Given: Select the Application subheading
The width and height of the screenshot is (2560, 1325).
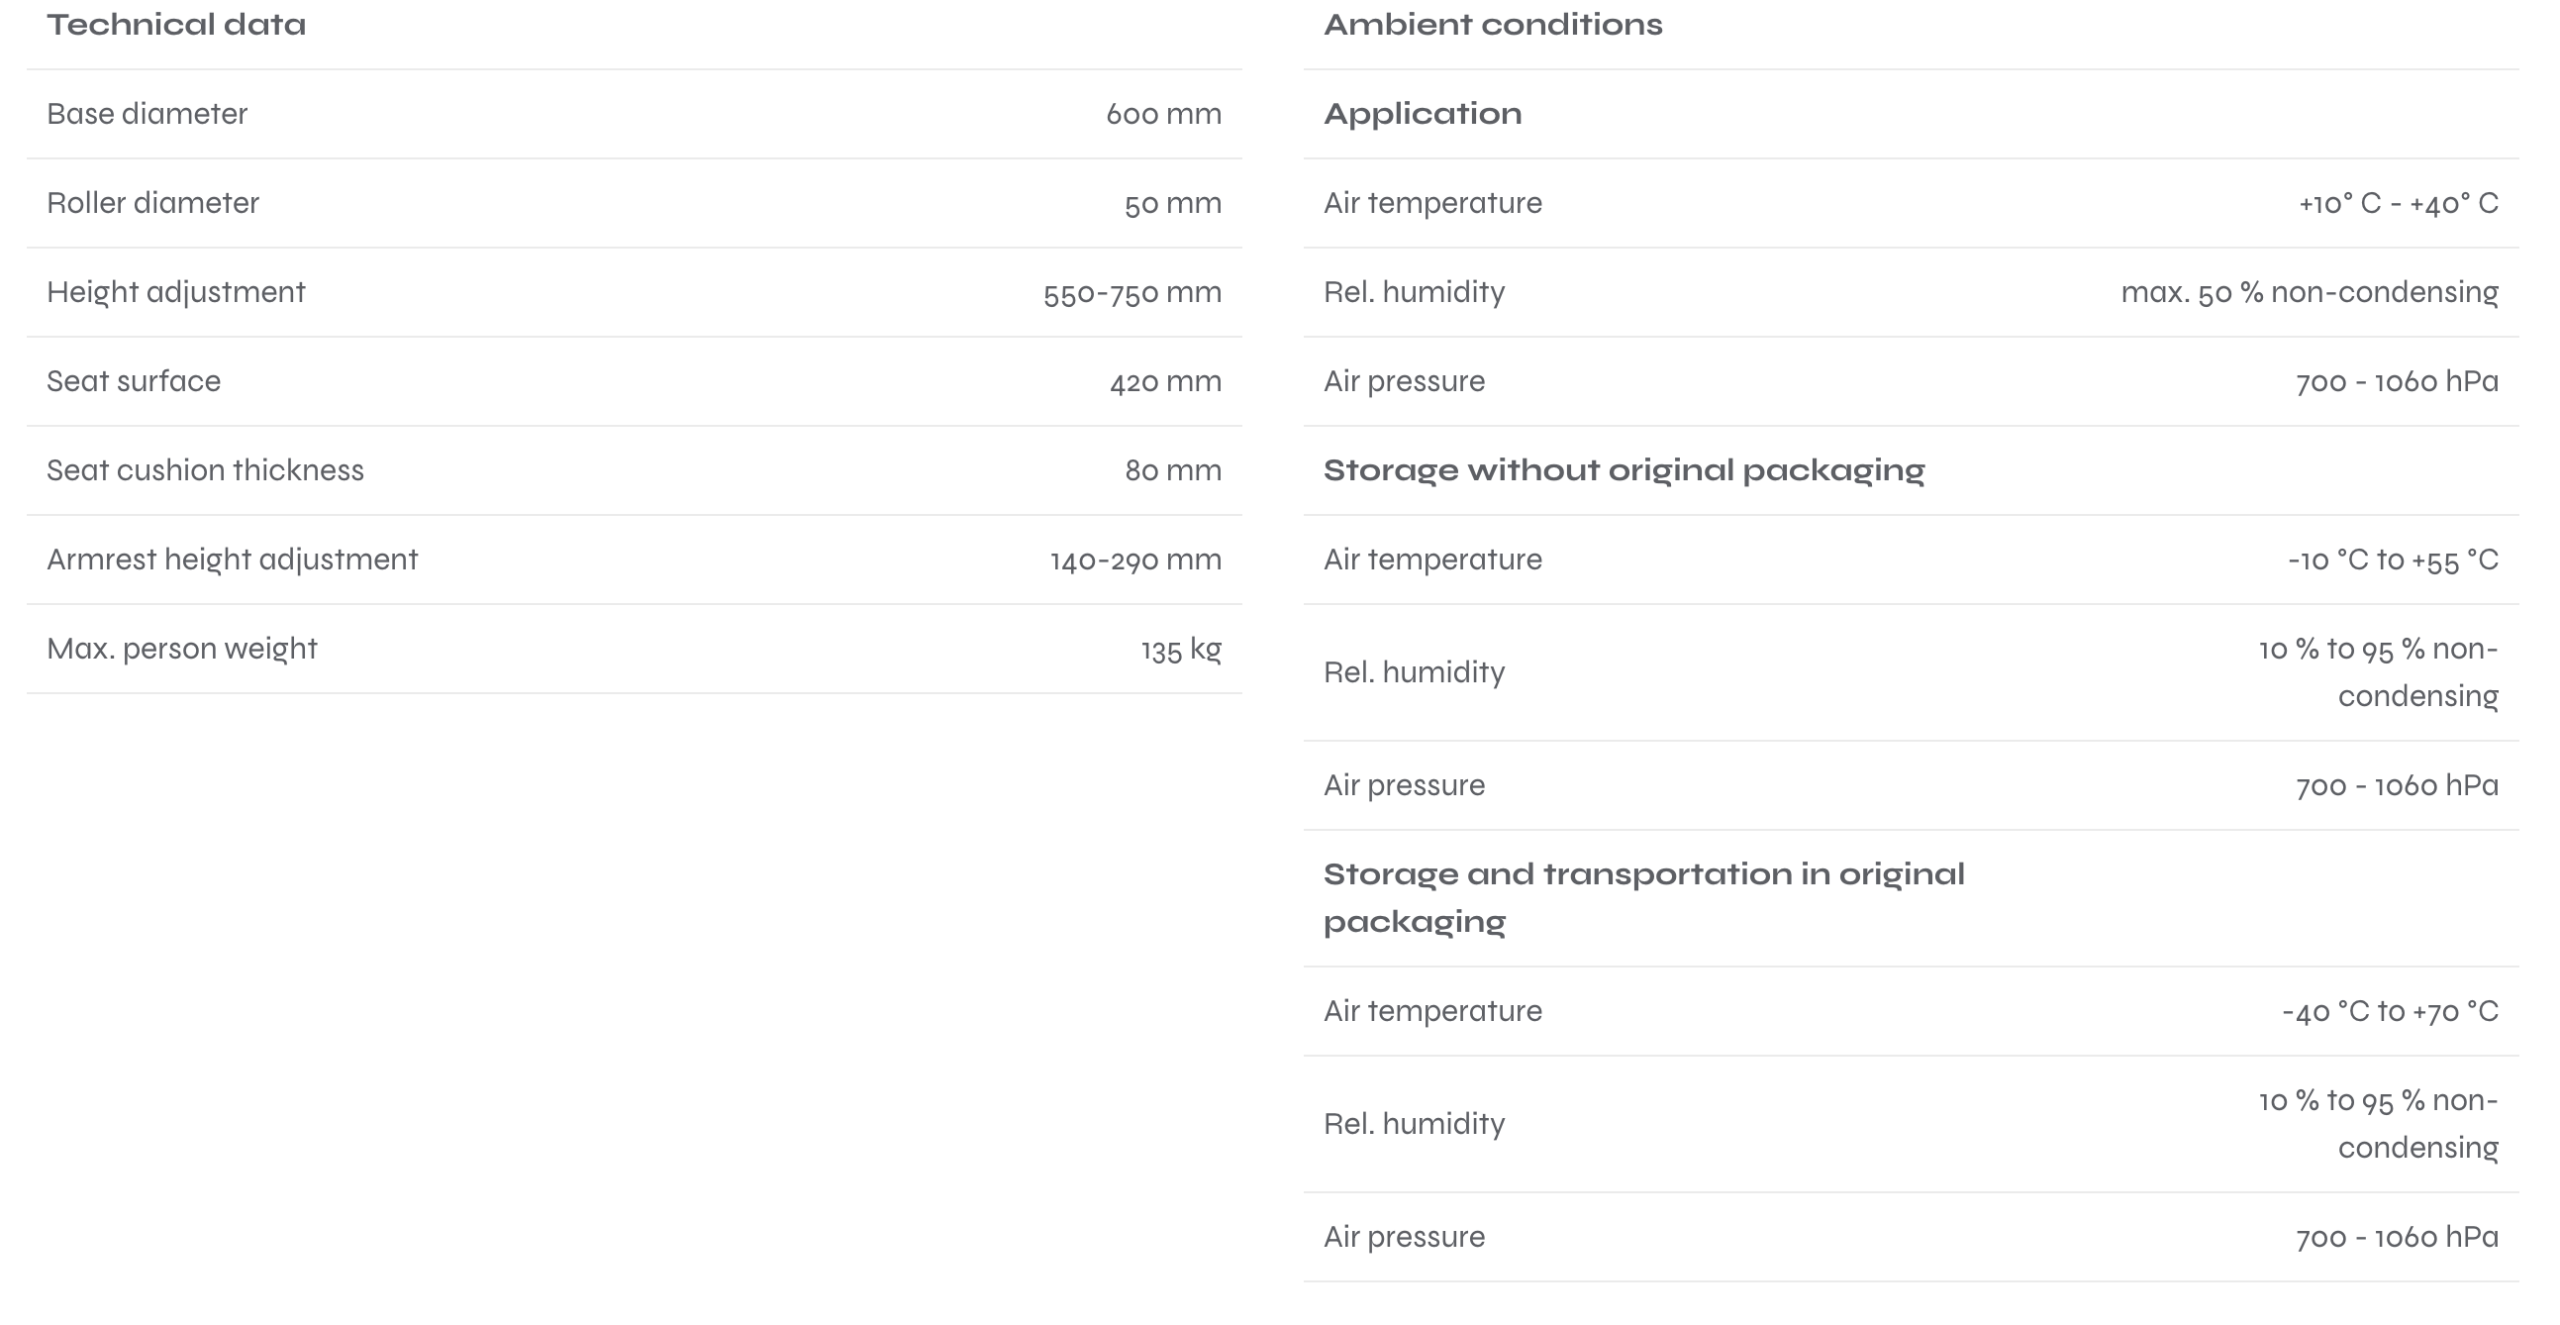Looking at the screenshot, I should [1422, 114].
